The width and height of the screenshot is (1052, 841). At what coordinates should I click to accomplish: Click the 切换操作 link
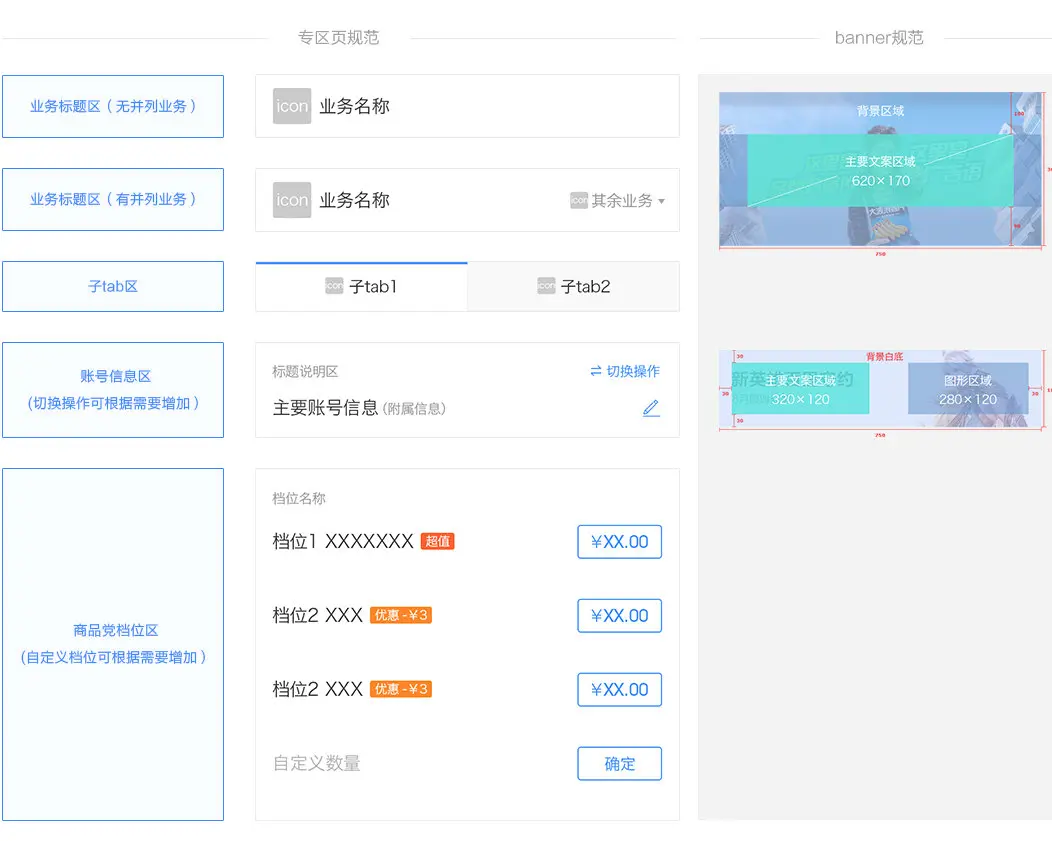coord(633,371)
